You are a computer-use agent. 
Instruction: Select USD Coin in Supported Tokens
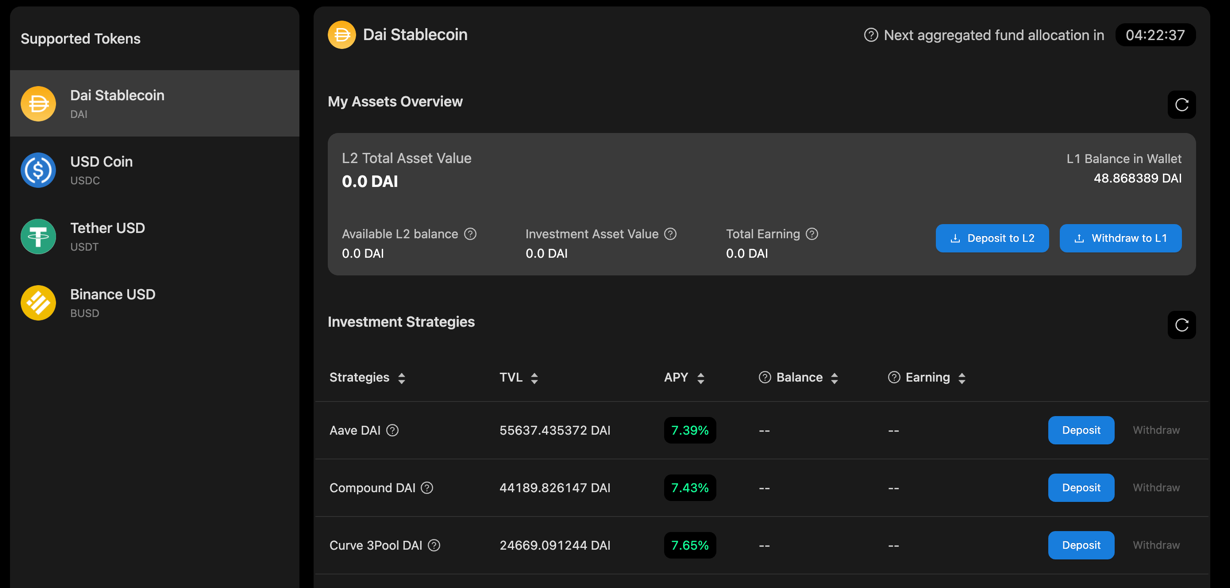point(155,170)
